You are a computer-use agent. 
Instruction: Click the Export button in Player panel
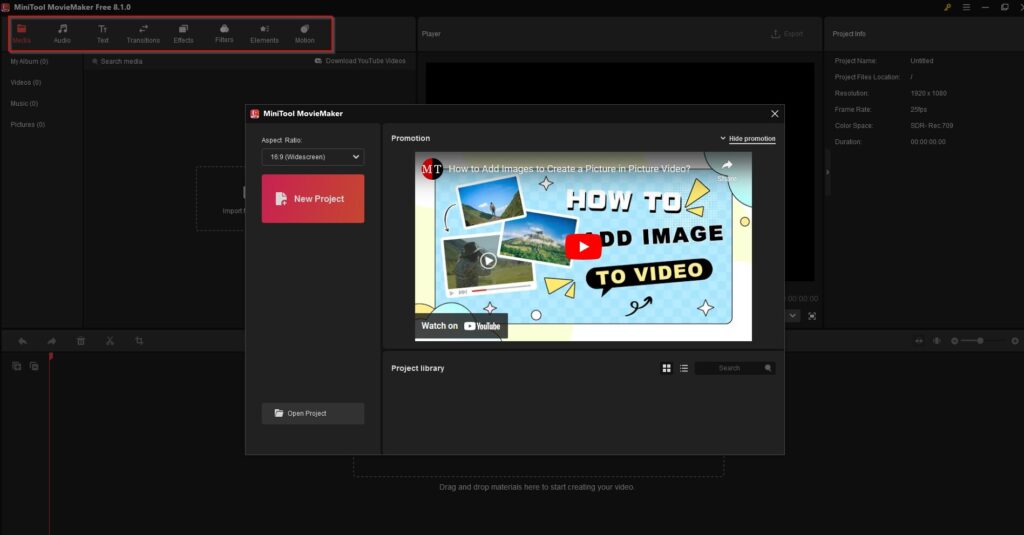[x=787, y=33]
